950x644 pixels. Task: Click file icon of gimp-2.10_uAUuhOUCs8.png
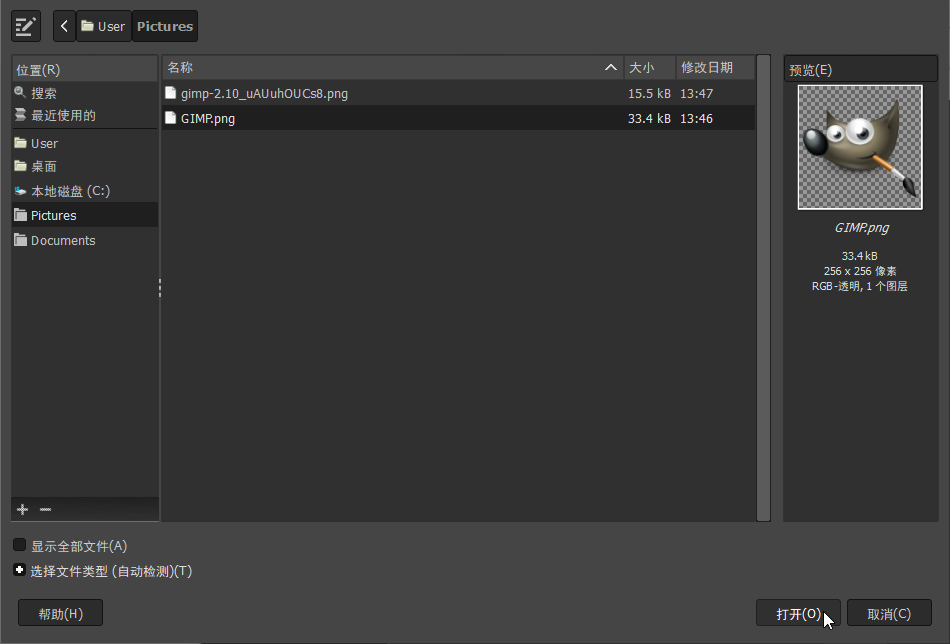(171, 93)
